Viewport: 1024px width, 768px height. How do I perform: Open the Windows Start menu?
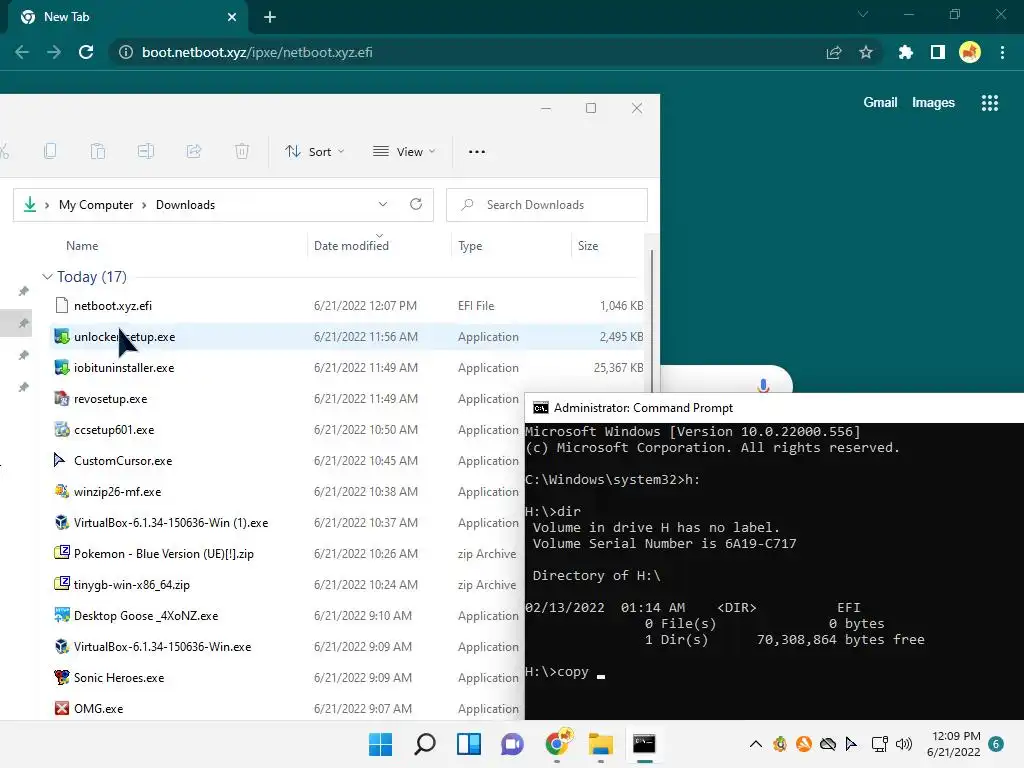point(381,744)
